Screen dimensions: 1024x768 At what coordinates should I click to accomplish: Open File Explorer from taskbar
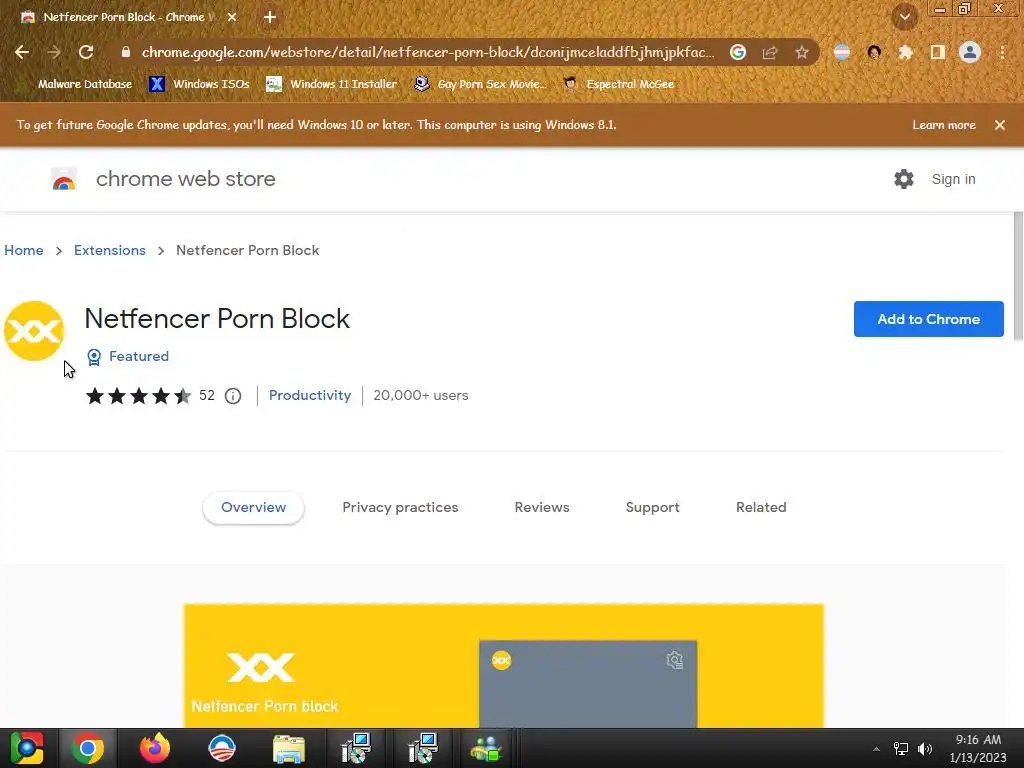pos(289,748)
